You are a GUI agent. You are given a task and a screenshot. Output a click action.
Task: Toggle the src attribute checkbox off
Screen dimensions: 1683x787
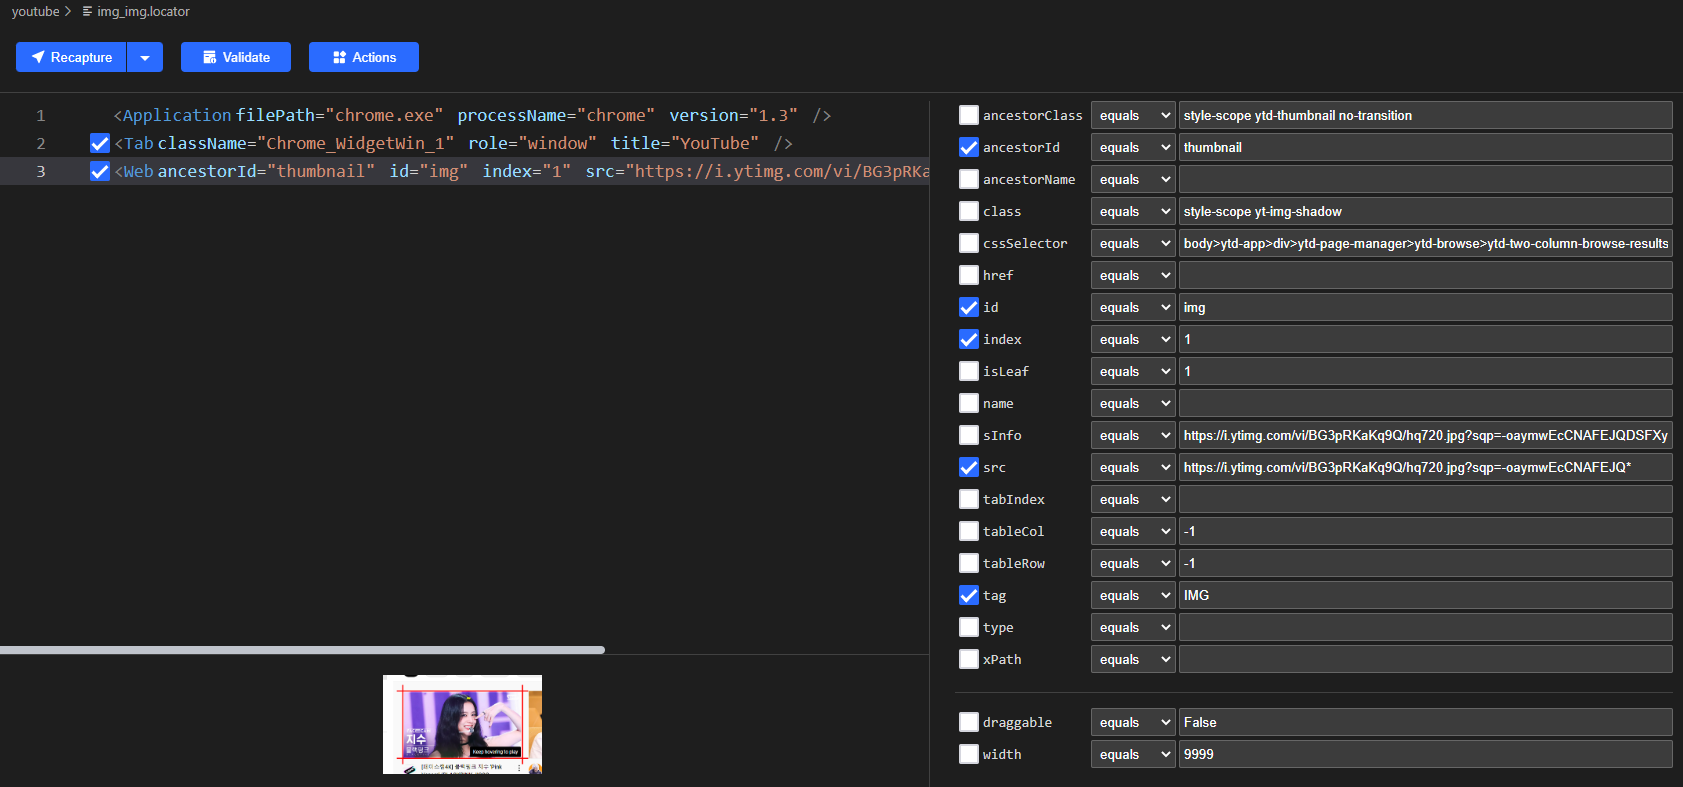point(968,467)
